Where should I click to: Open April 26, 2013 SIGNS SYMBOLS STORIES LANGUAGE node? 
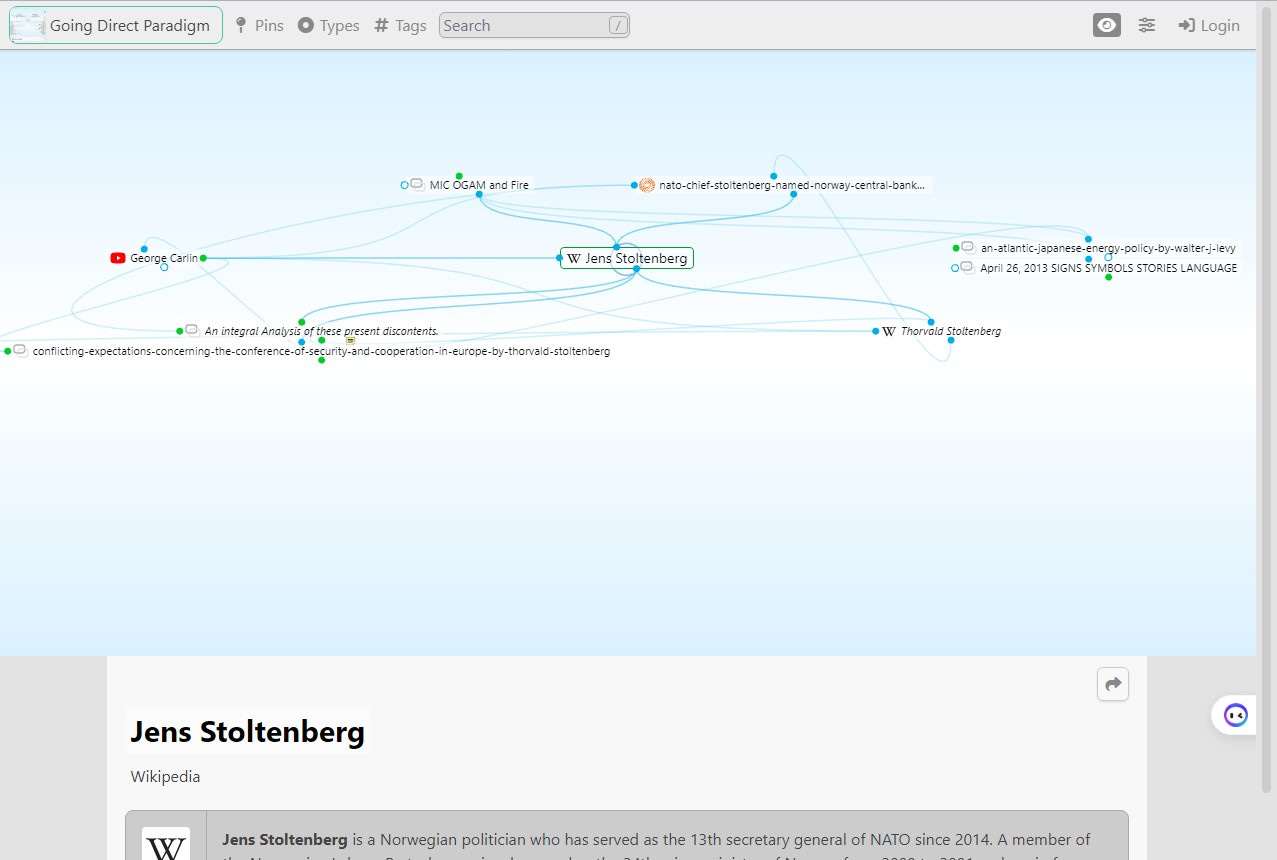(x=1108, y=268)
